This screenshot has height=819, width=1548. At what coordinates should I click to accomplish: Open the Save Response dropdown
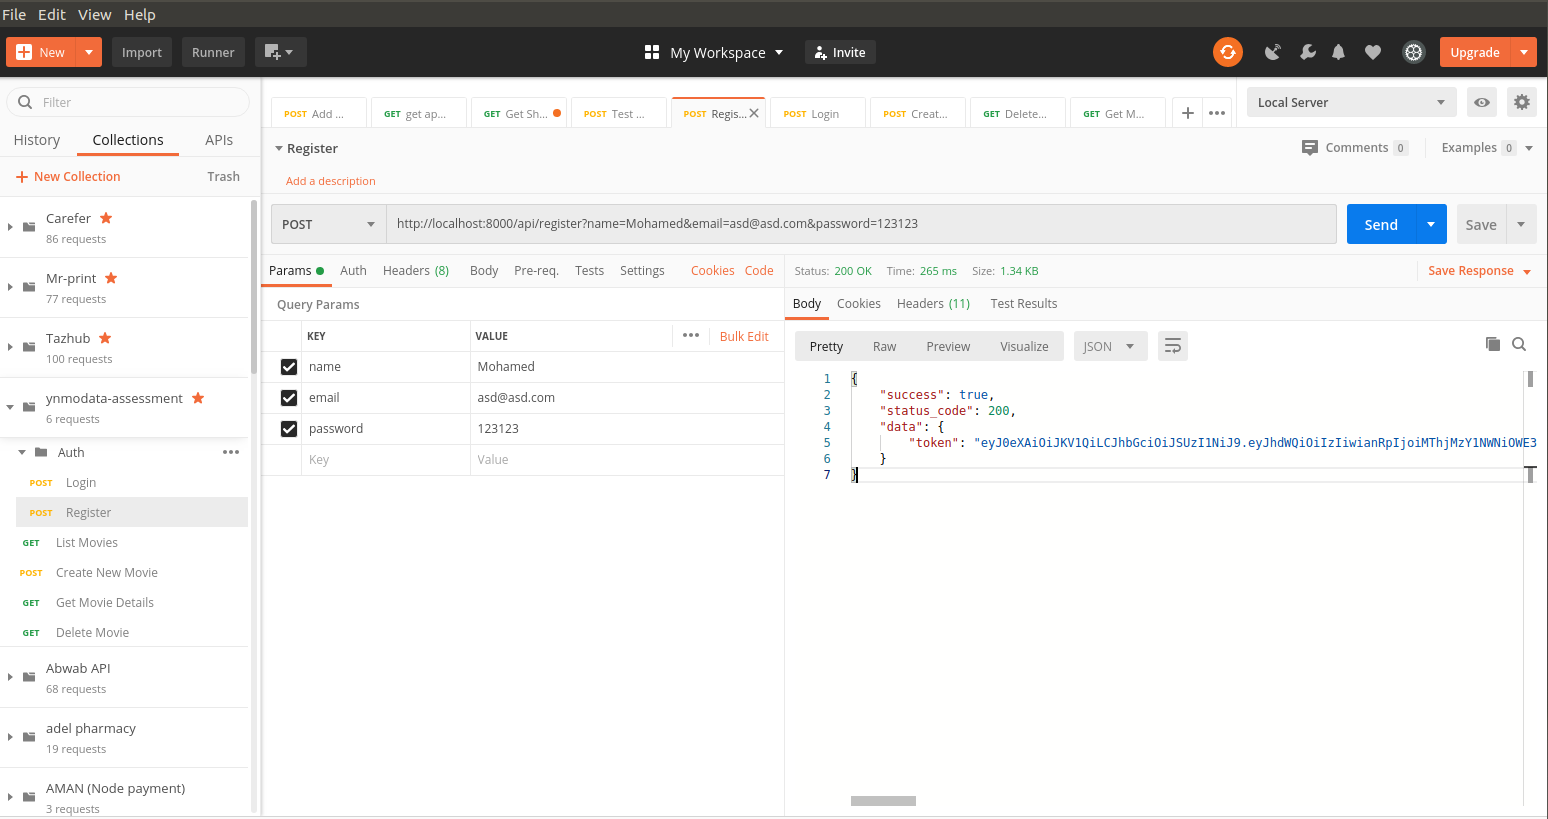pos(1480,271)
